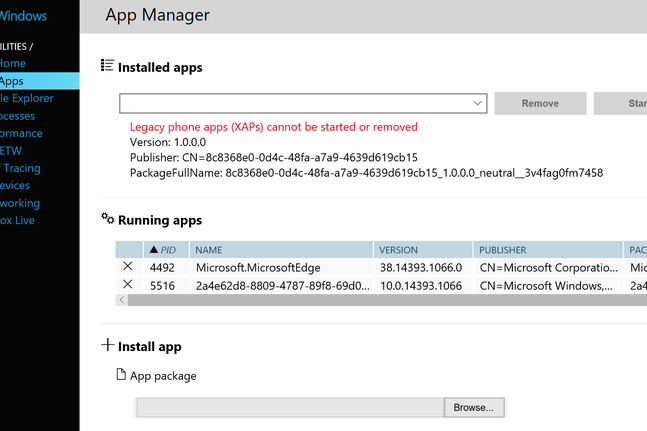
Task: Click the Installed apps list icon
Action: click(107, 66)
